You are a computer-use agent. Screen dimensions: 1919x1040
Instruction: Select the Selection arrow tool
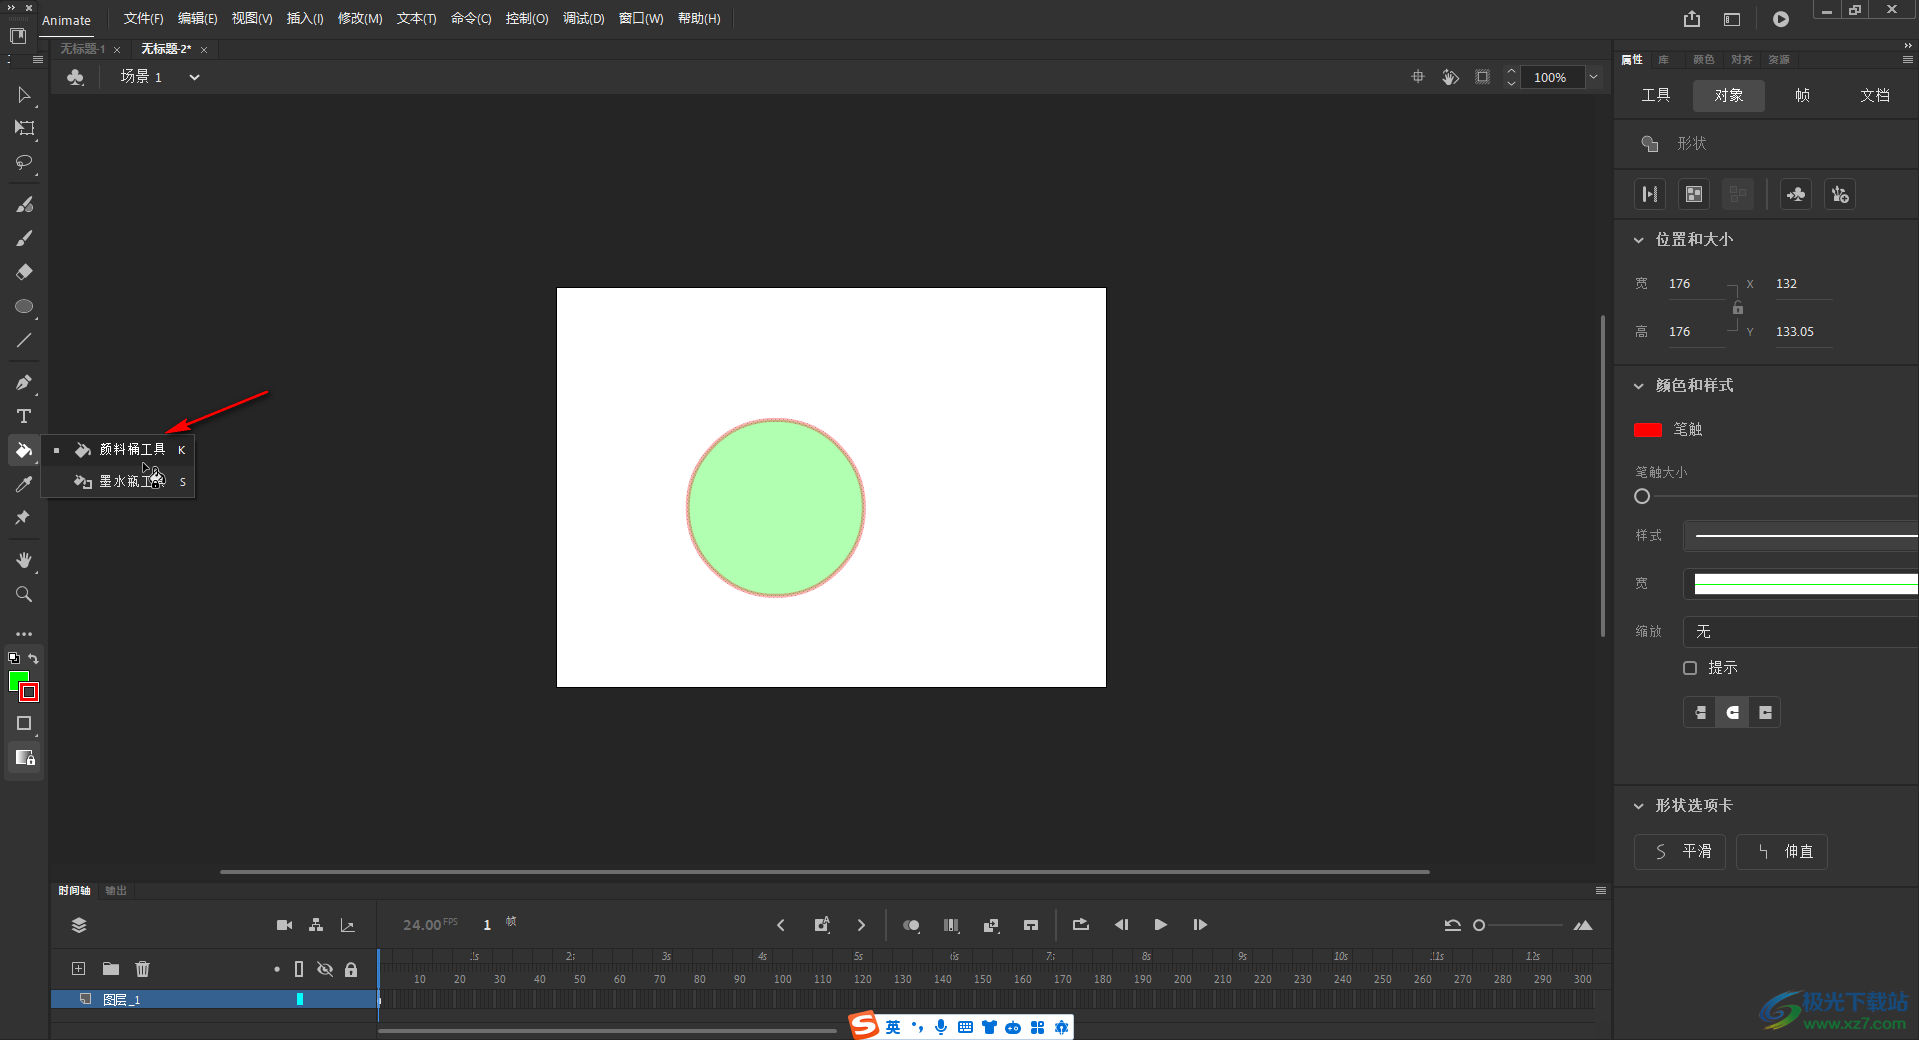[x=24, y=95]
